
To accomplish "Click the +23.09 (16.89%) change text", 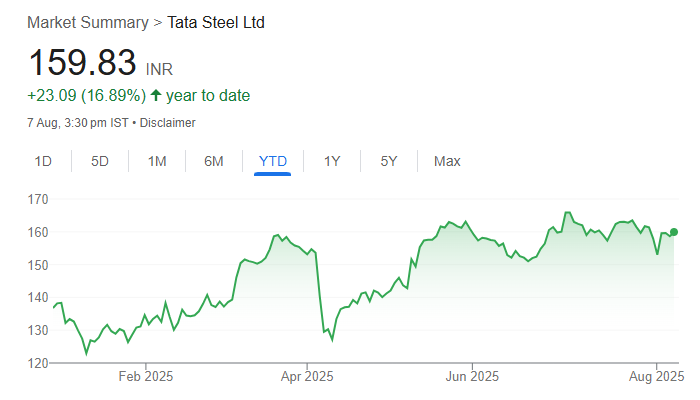I will coord(86,96).
